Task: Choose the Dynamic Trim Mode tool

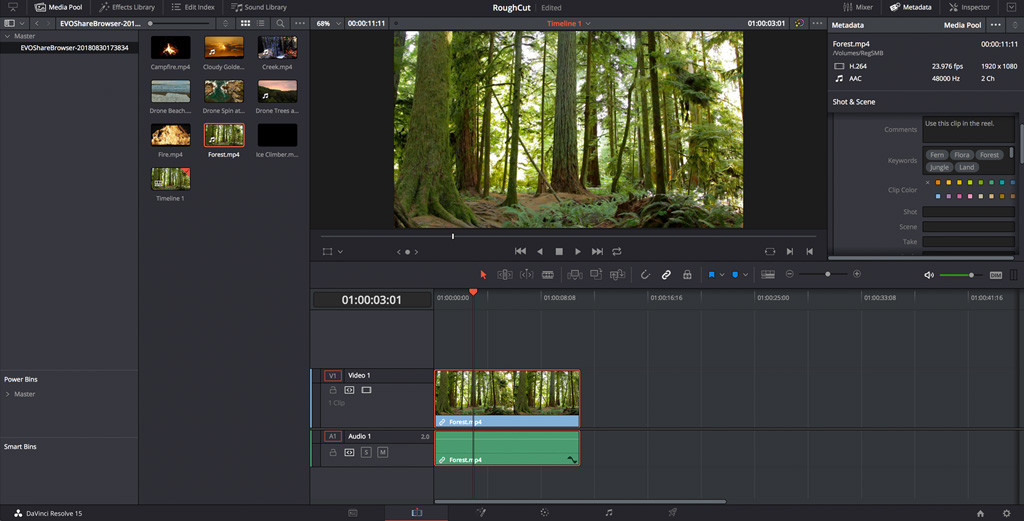Action: click(526, 275)
